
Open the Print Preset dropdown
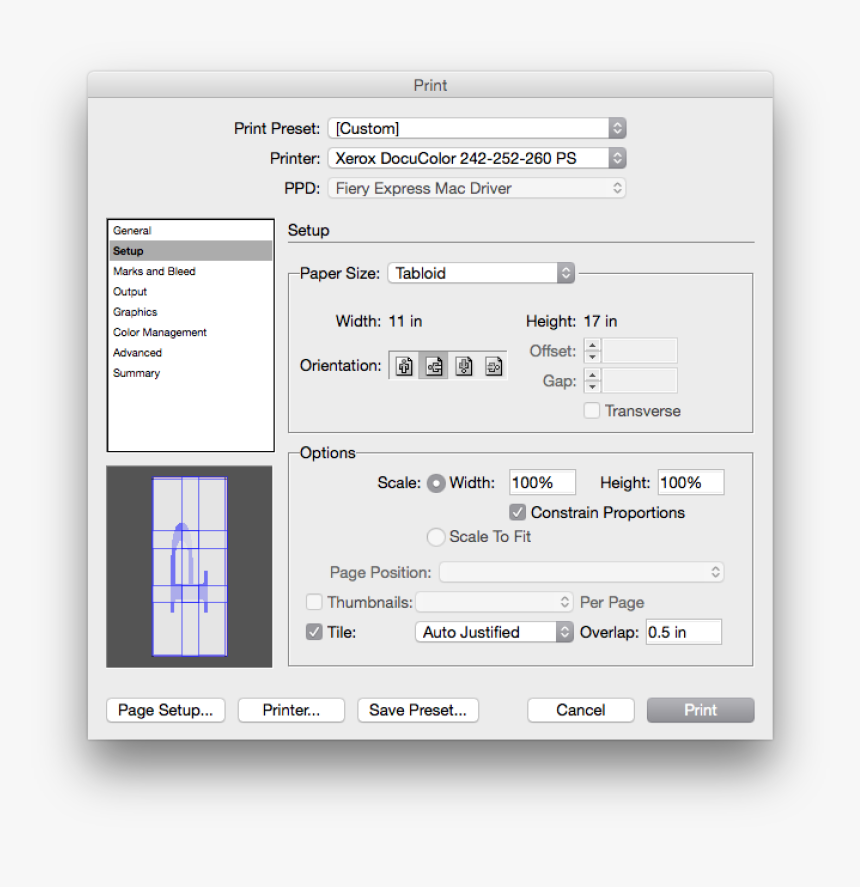coord(476,128)
